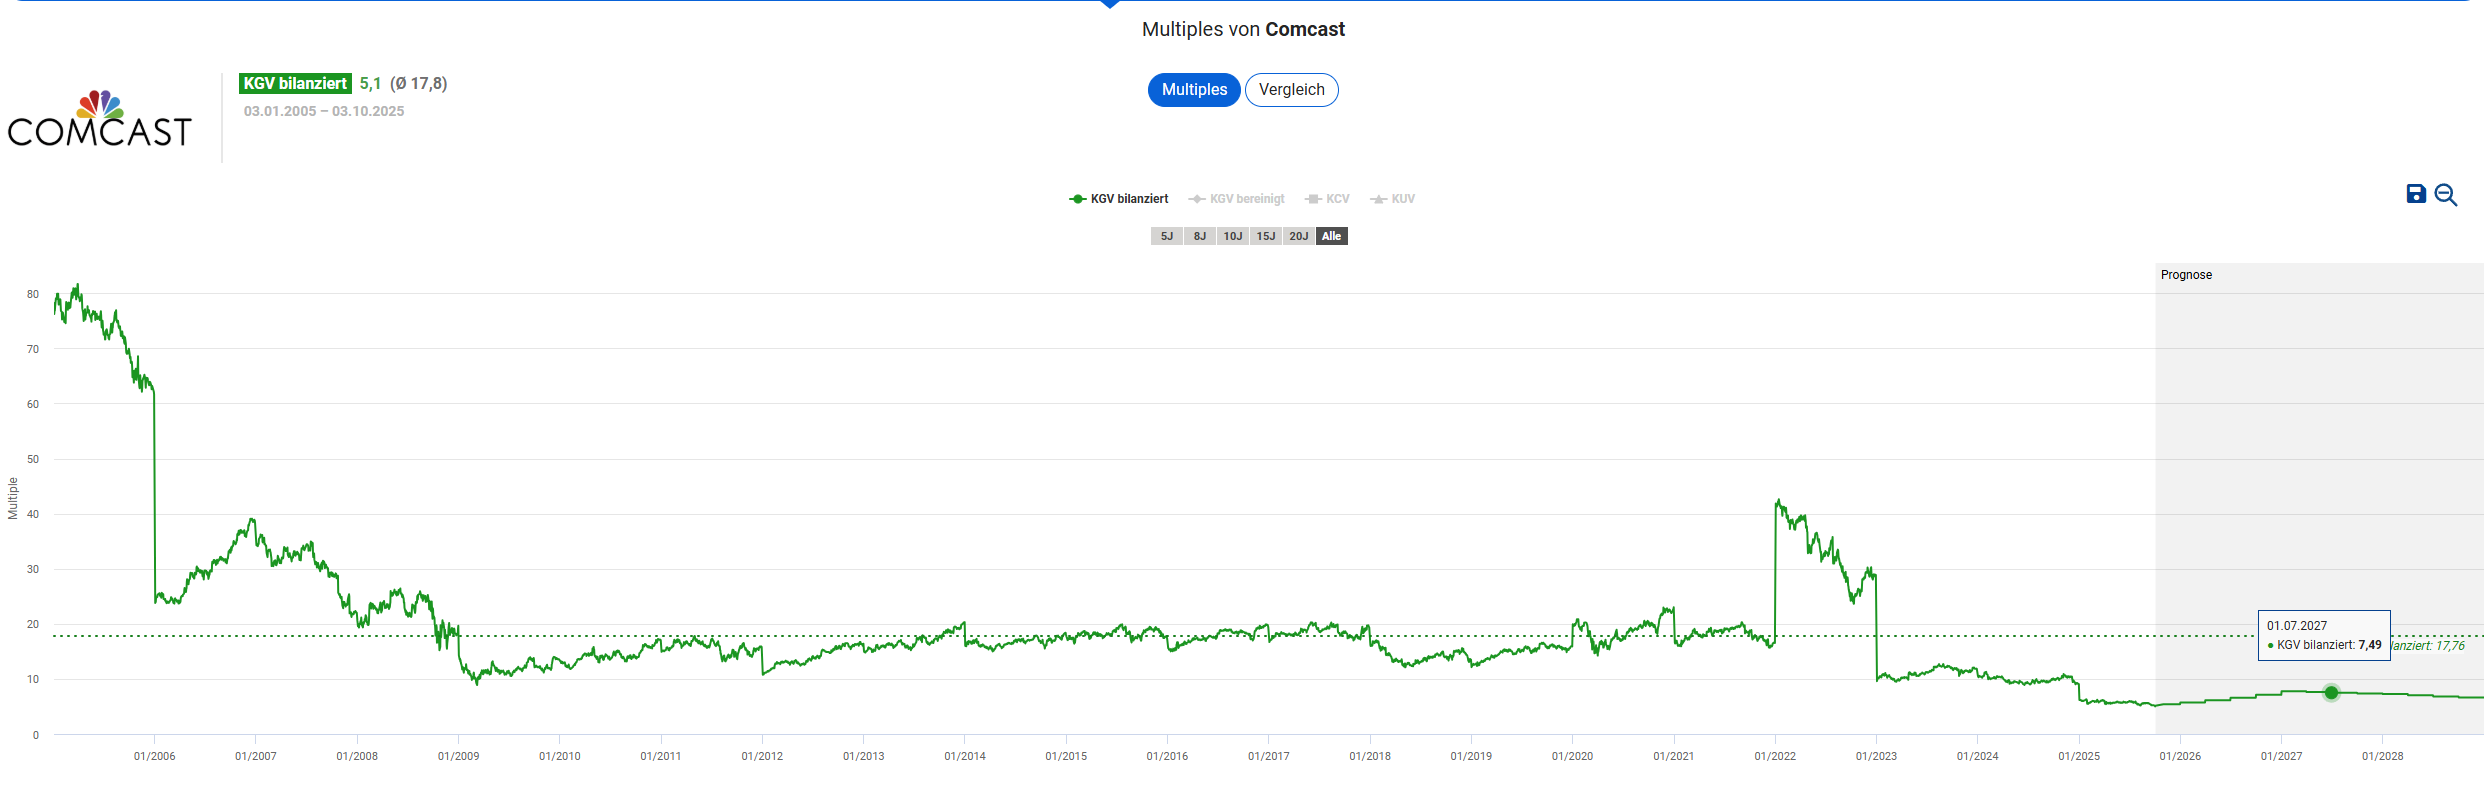Choose the 15J time range
The image size is (2492, 791).
pyautogui.click(x=1265, y=236)
